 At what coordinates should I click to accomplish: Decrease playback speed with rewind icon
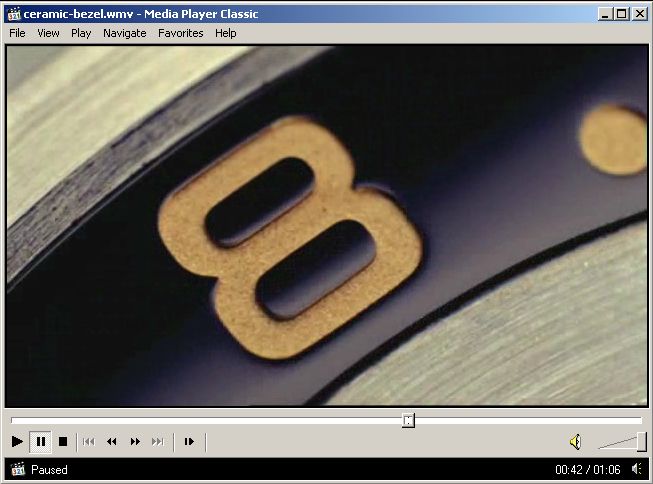click(x=112, y=442)
